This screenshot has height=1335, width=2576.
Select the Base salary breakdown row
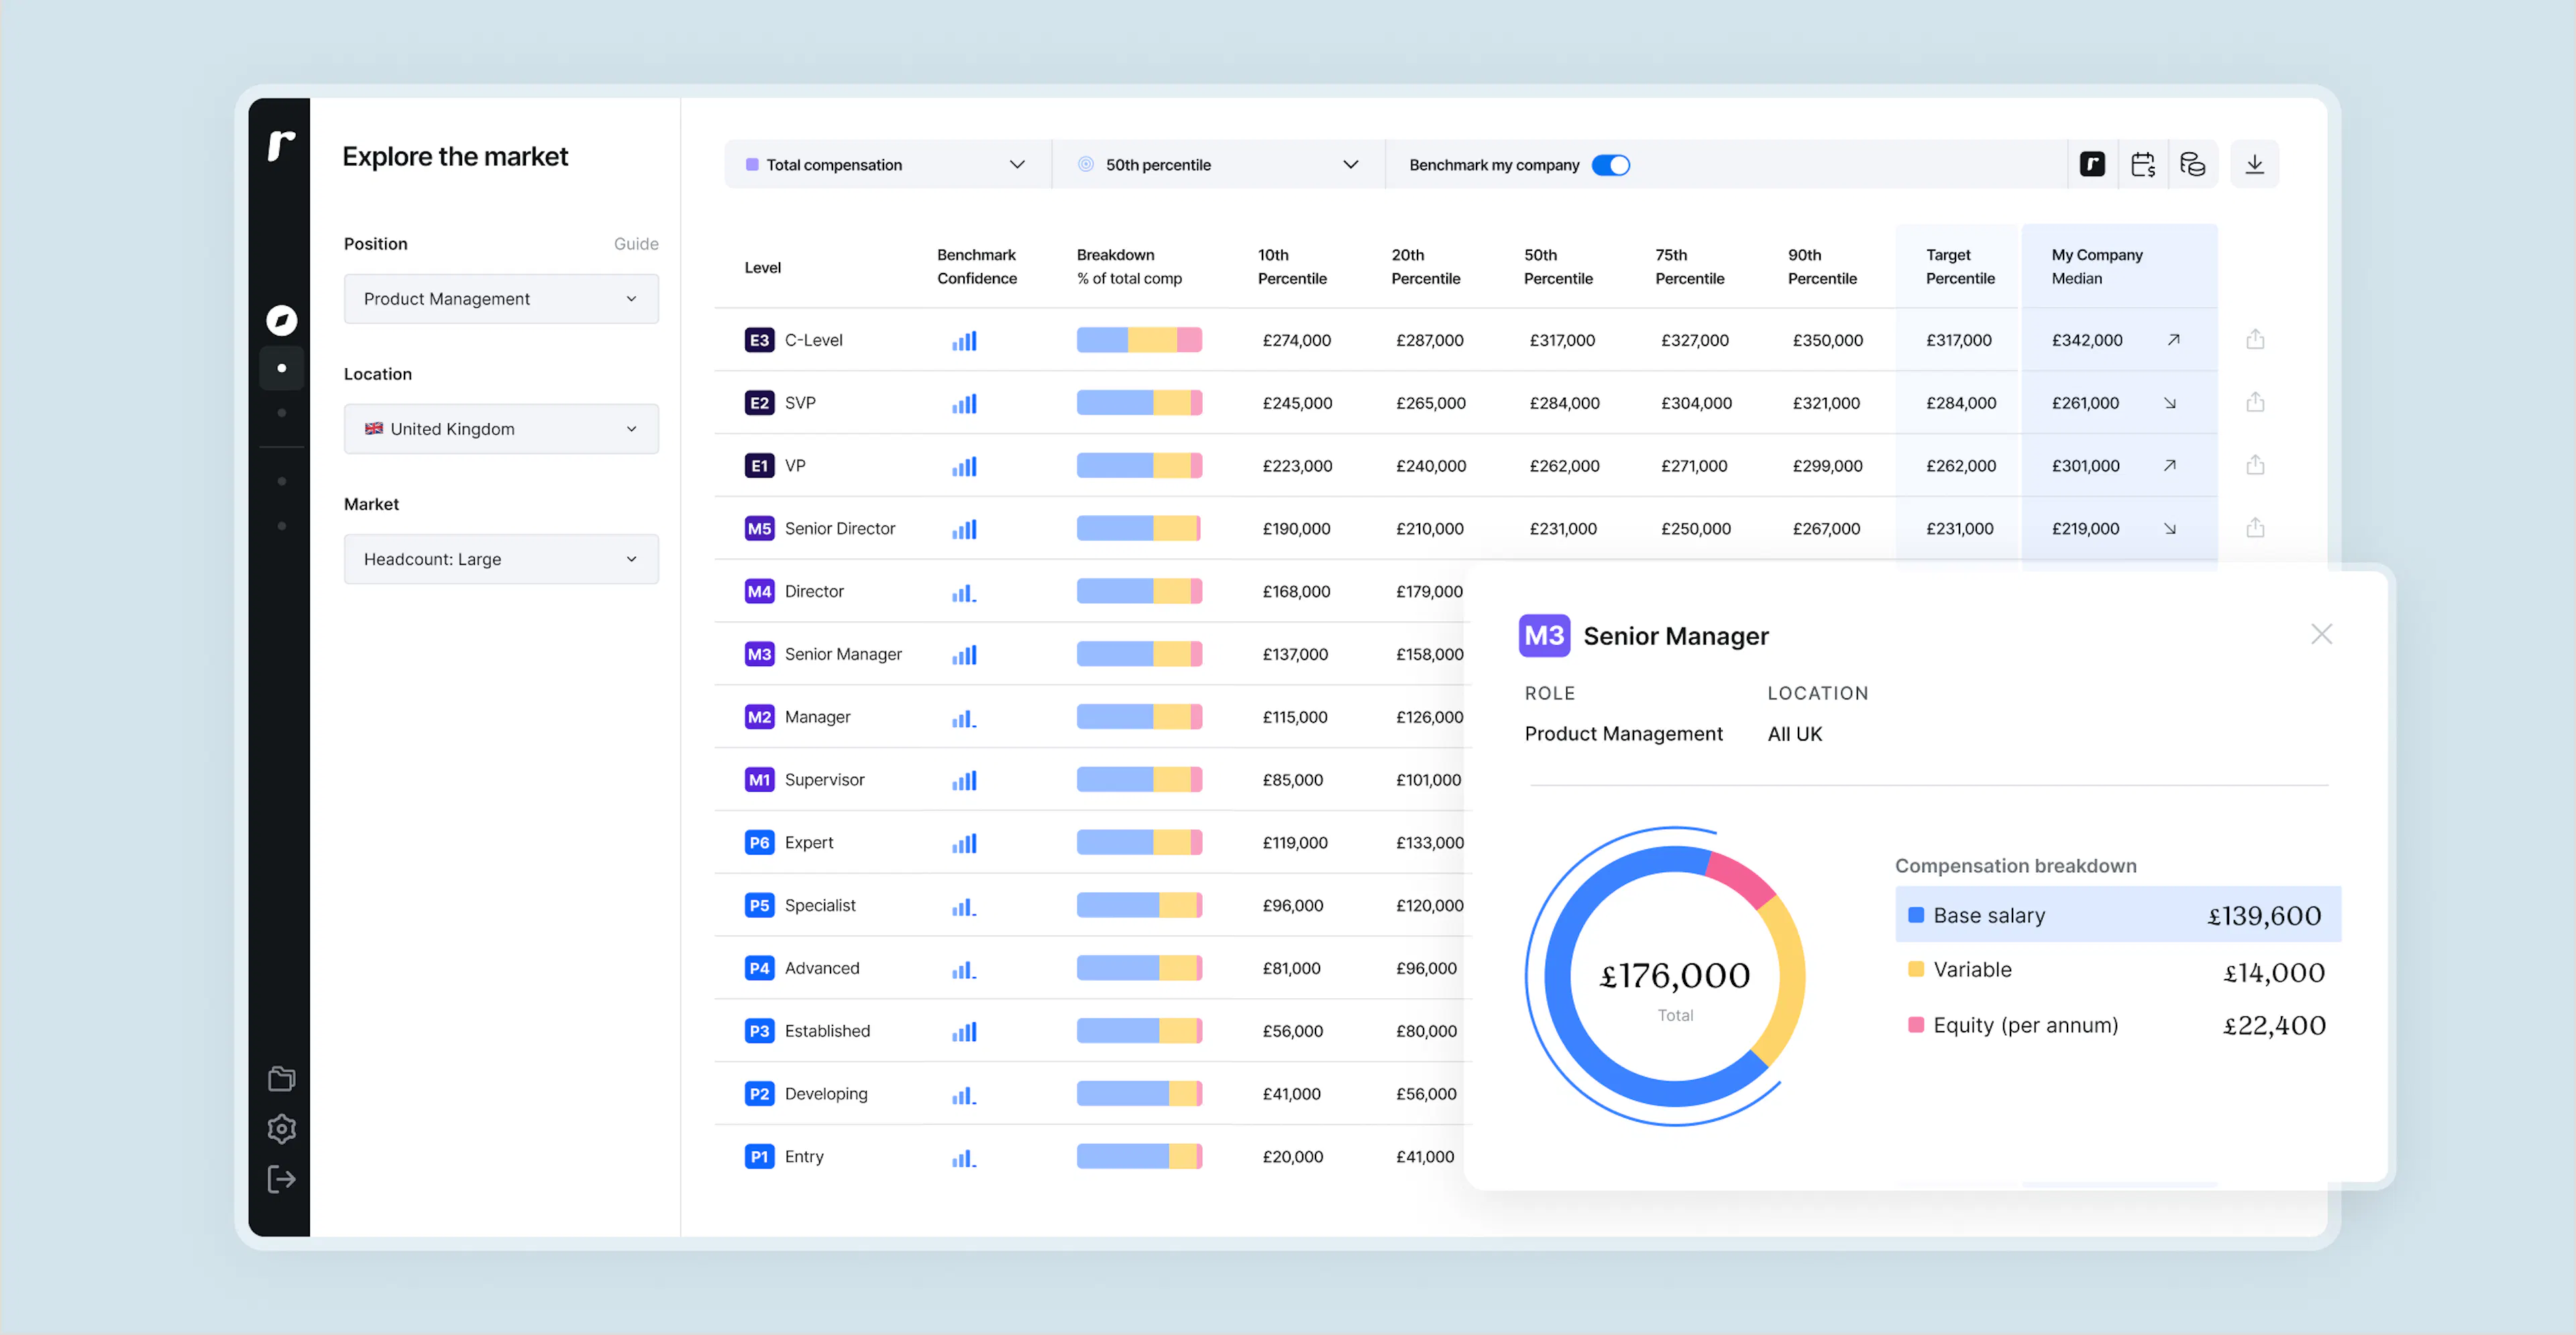2117,915
